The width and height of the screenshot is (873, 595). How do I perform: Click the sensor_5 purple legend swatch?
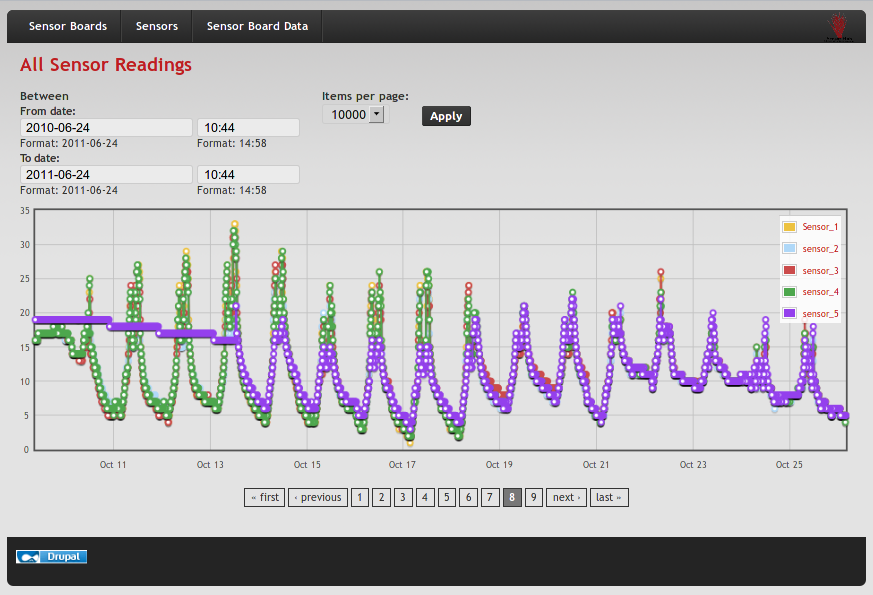(789, 314)
